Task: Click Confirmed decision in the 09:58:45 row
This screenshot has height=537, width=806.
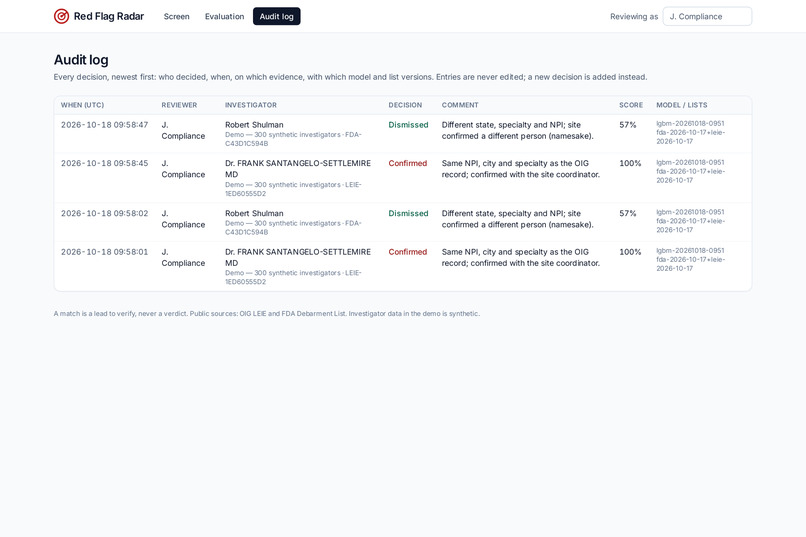Action: click(x=408, y=163)
